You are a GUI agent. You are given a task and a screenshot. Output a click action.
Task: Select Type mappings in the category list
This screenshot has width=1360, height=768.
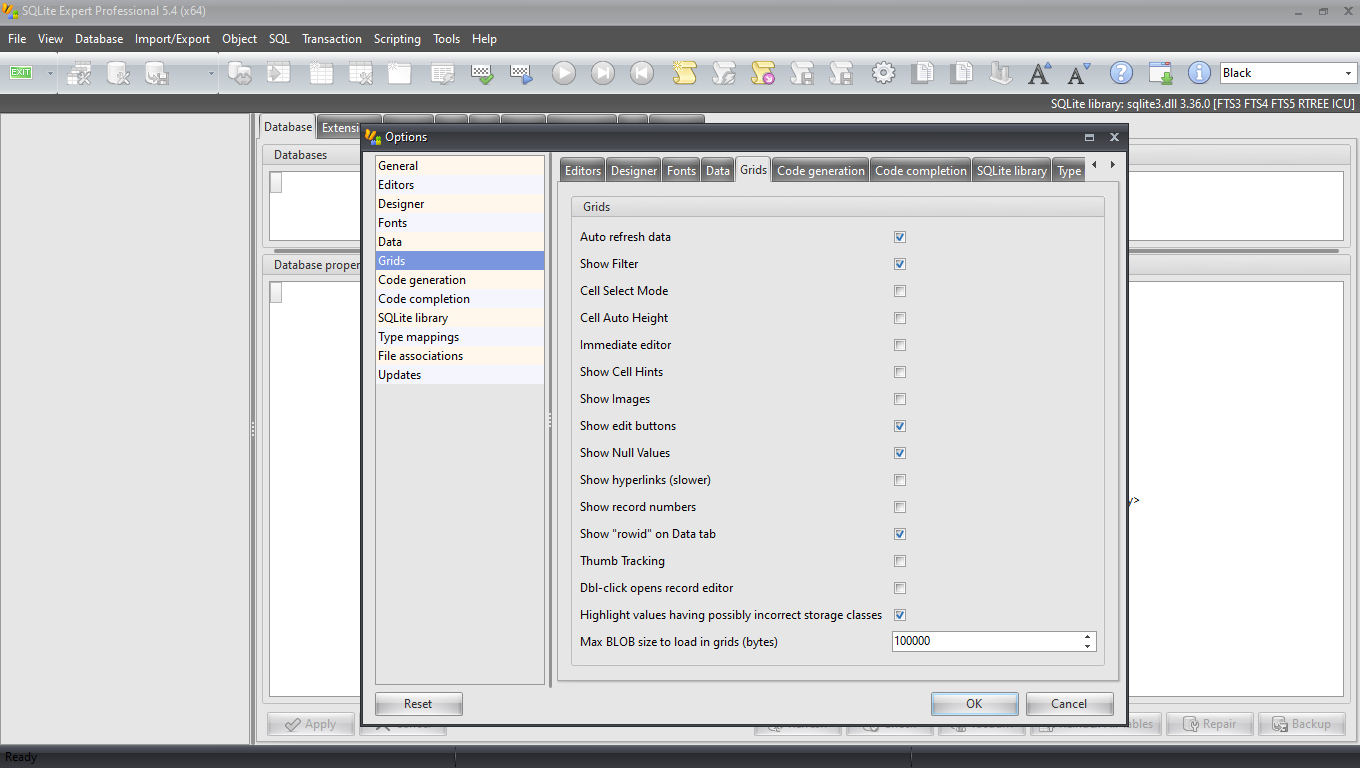pos(460,337)
